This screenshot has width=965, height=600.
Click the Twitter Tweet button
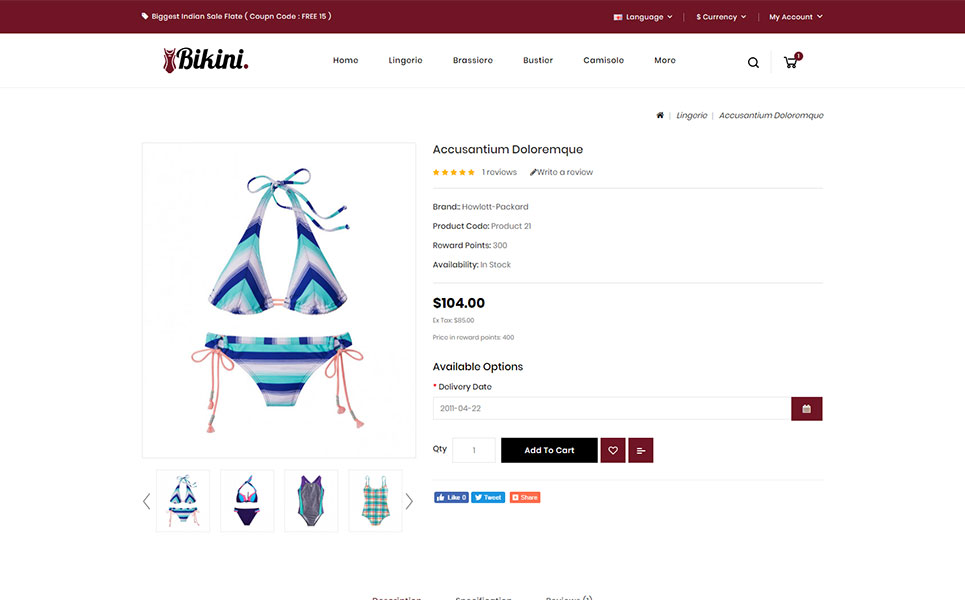coord(488,497)
